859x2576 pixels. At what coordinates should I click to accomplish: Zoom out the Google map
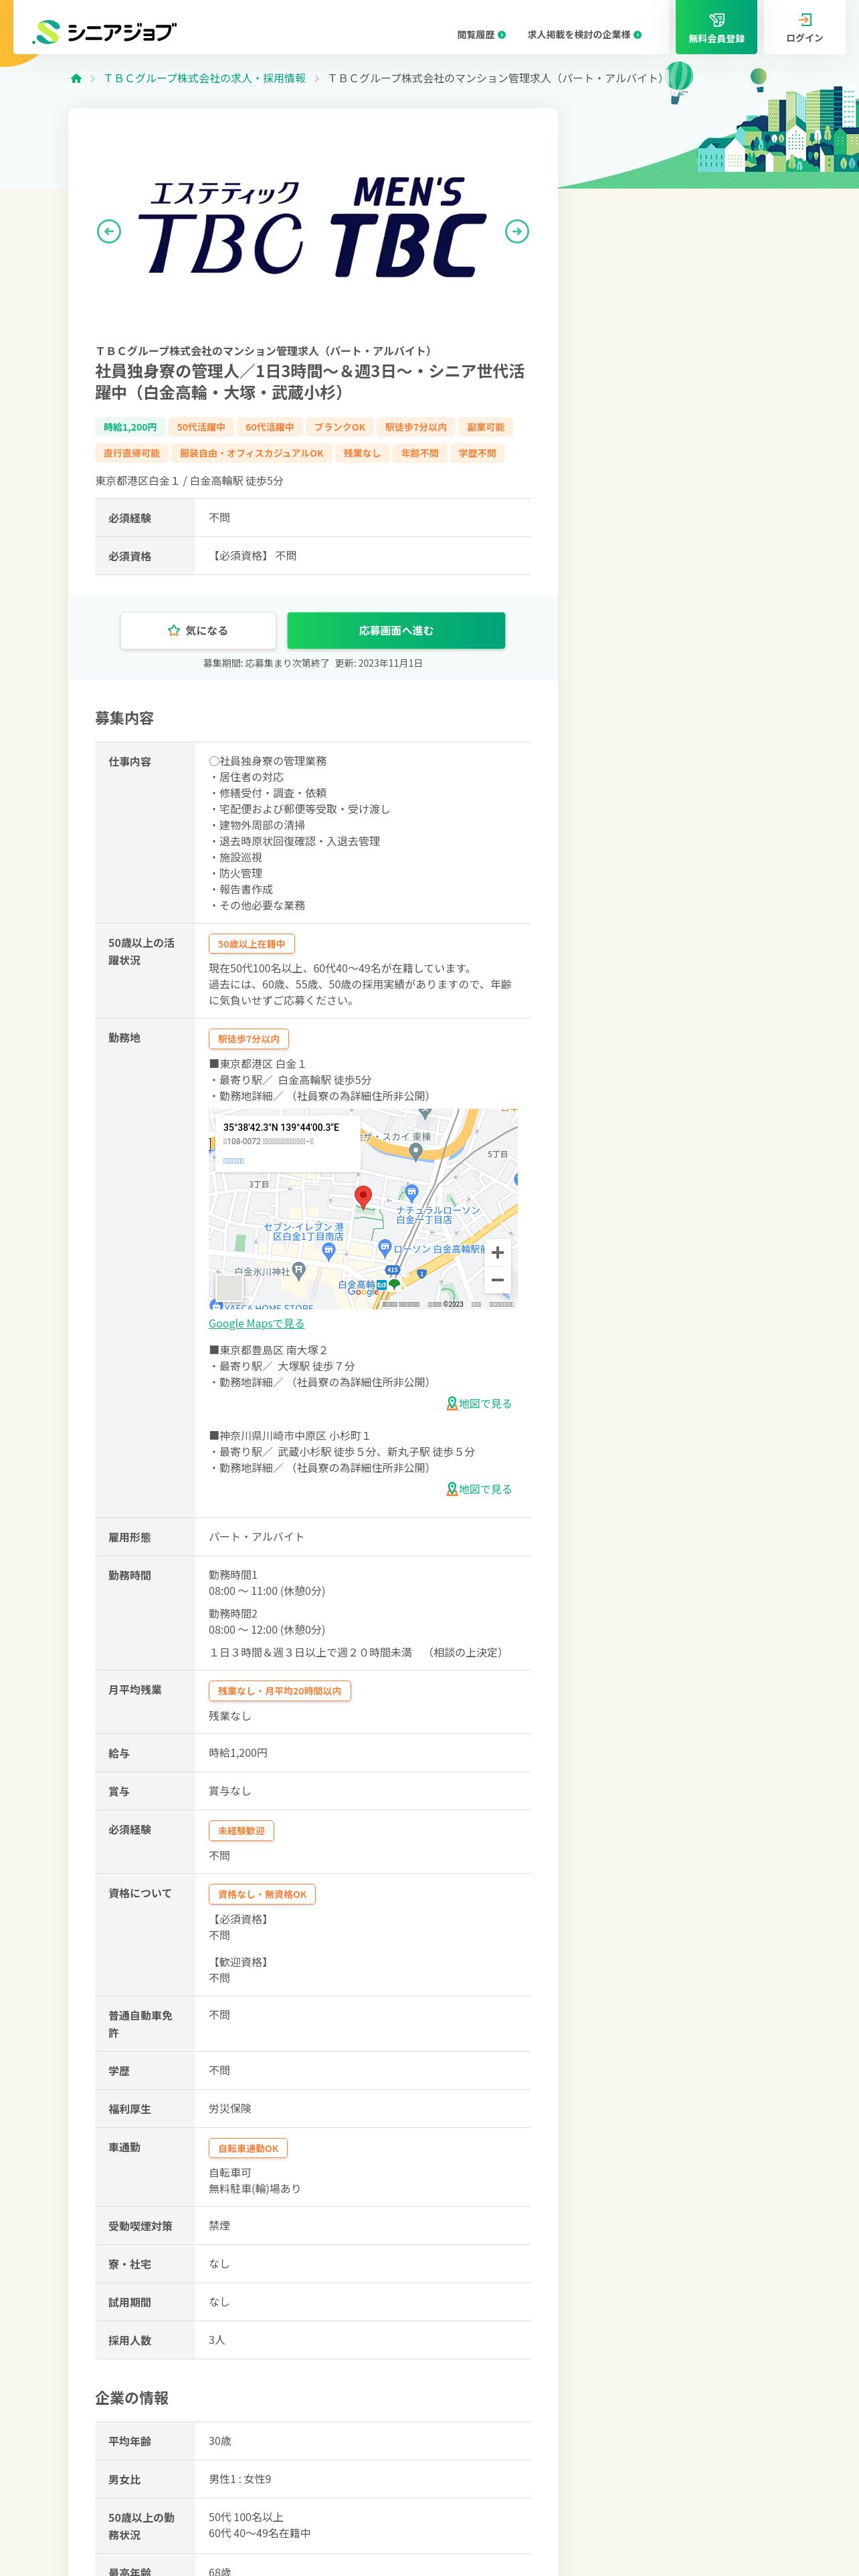point(497,1280)
